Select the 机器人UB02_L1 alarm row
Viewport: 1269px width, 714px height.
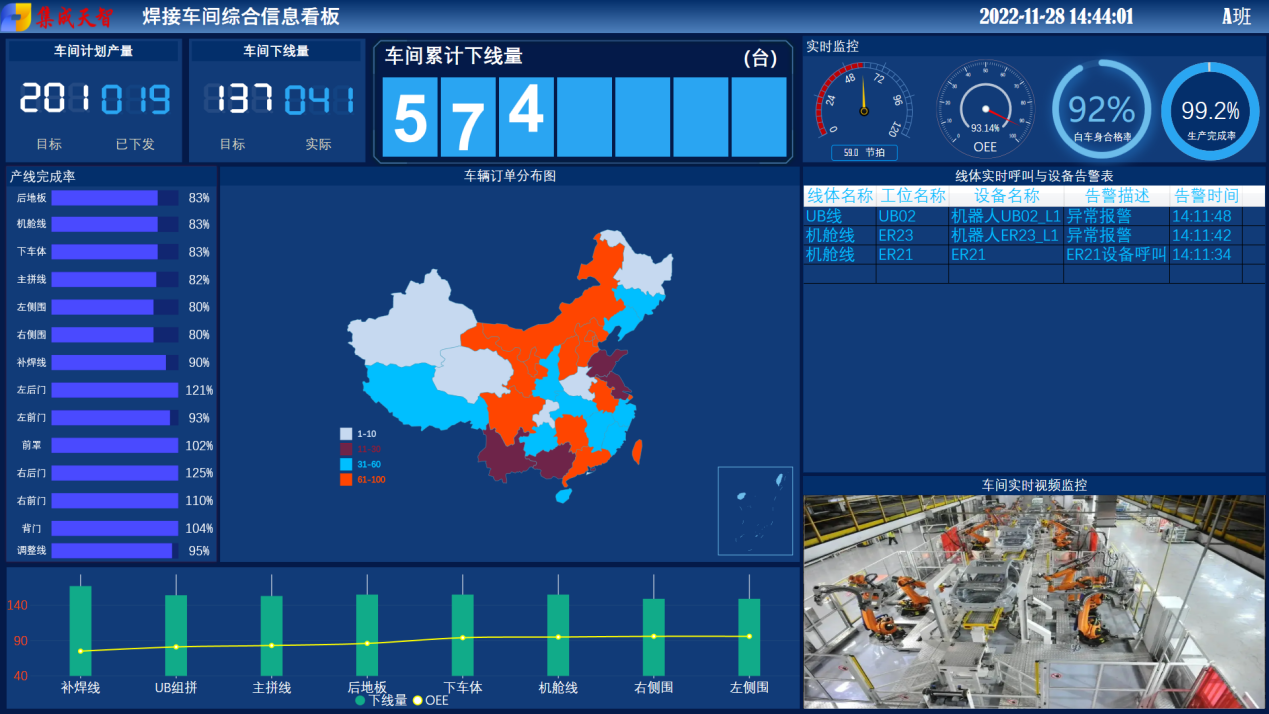(1004, 216)
